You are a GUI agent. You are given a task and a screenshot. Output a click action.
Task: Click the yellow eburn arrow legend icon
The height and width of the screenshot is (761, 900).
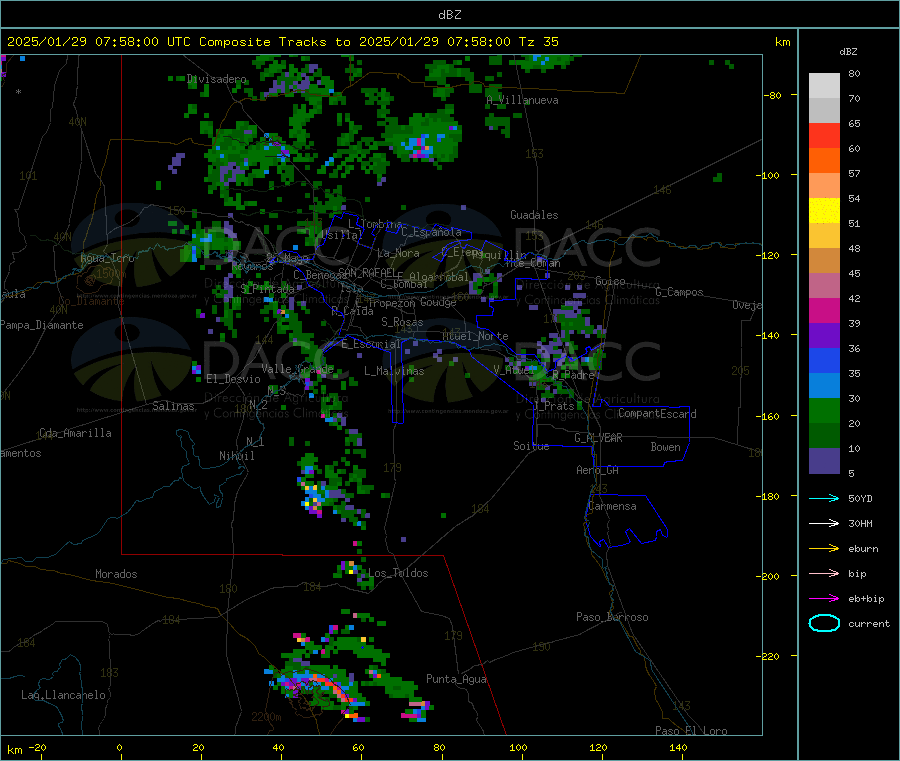(x=824, y=549)
